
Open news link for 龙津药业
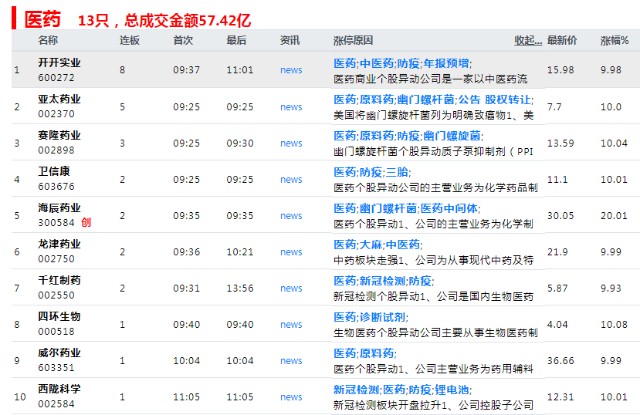(x=291, y=252)
